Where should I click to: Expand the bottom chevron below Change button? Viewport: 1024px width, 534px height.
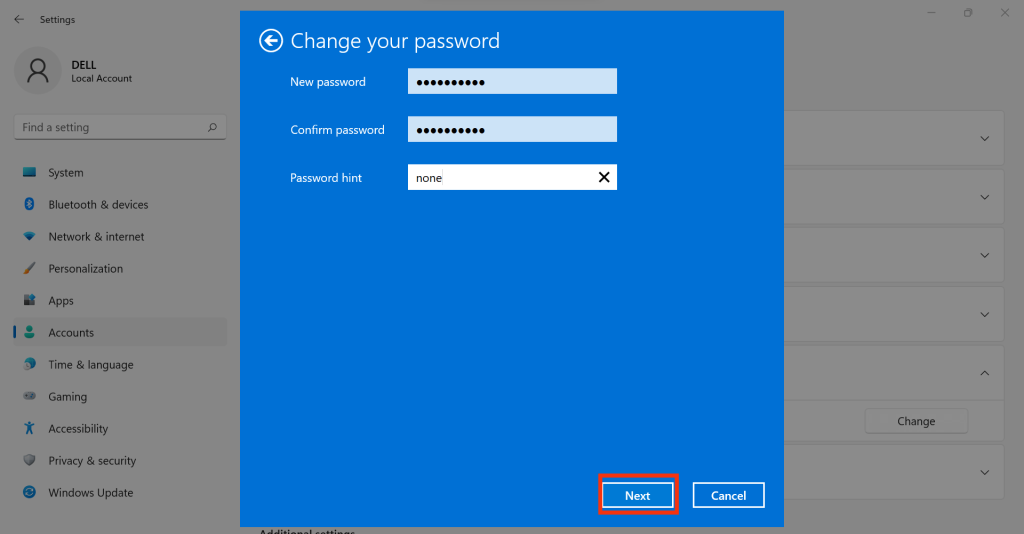pyautogui.click(x=984, y=473)
